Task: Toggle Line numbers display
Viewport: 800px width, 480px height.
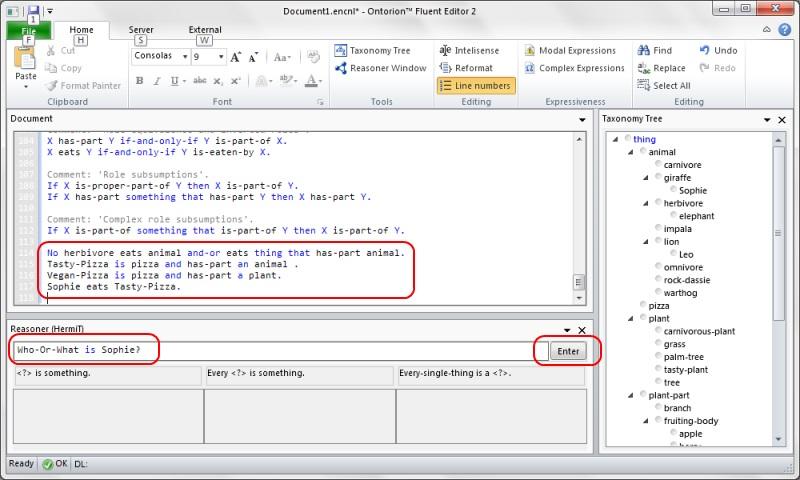Action: tap(476, 86)
